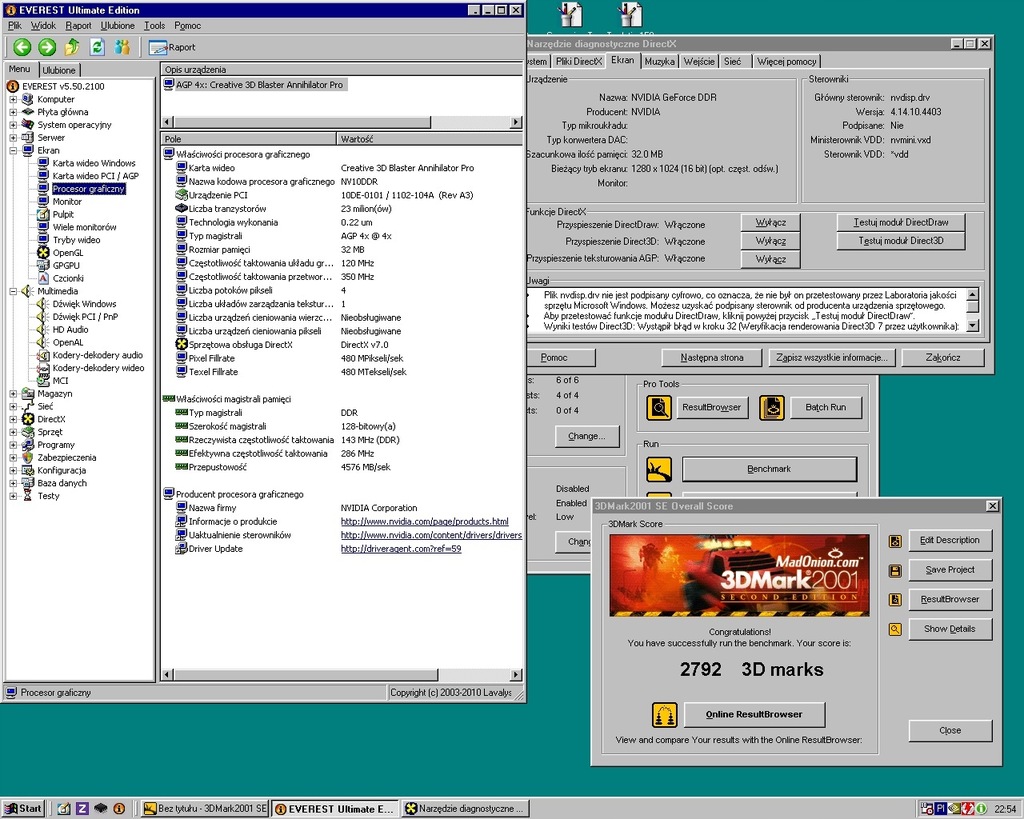Image resolution: width=1024 pixels, height=819 pixels.
Task: Switch to the Muzyka tab in DirectX tool
Action: (659, 61)
